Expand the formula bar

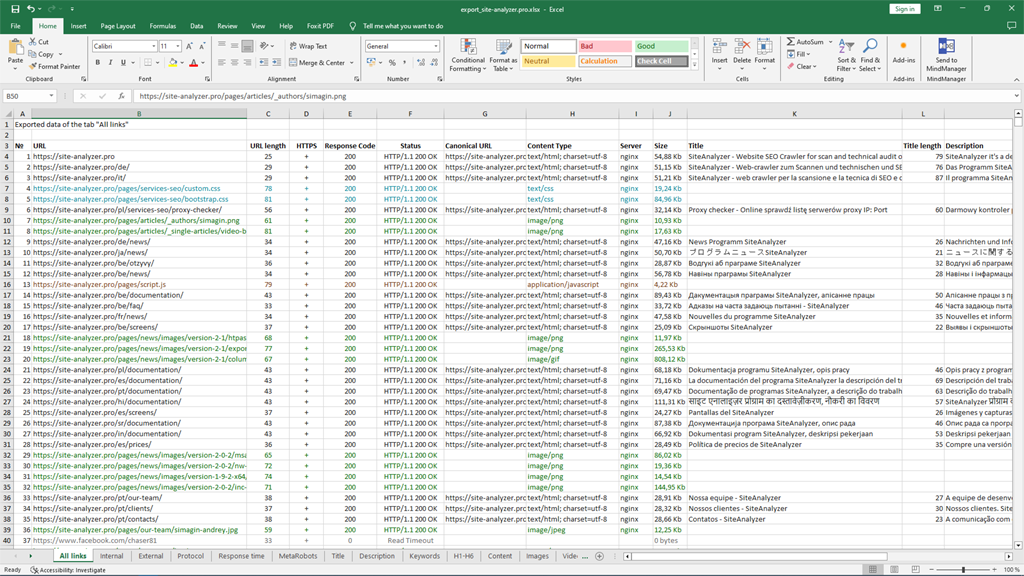pyautogui.click(x=1016, y=96)
